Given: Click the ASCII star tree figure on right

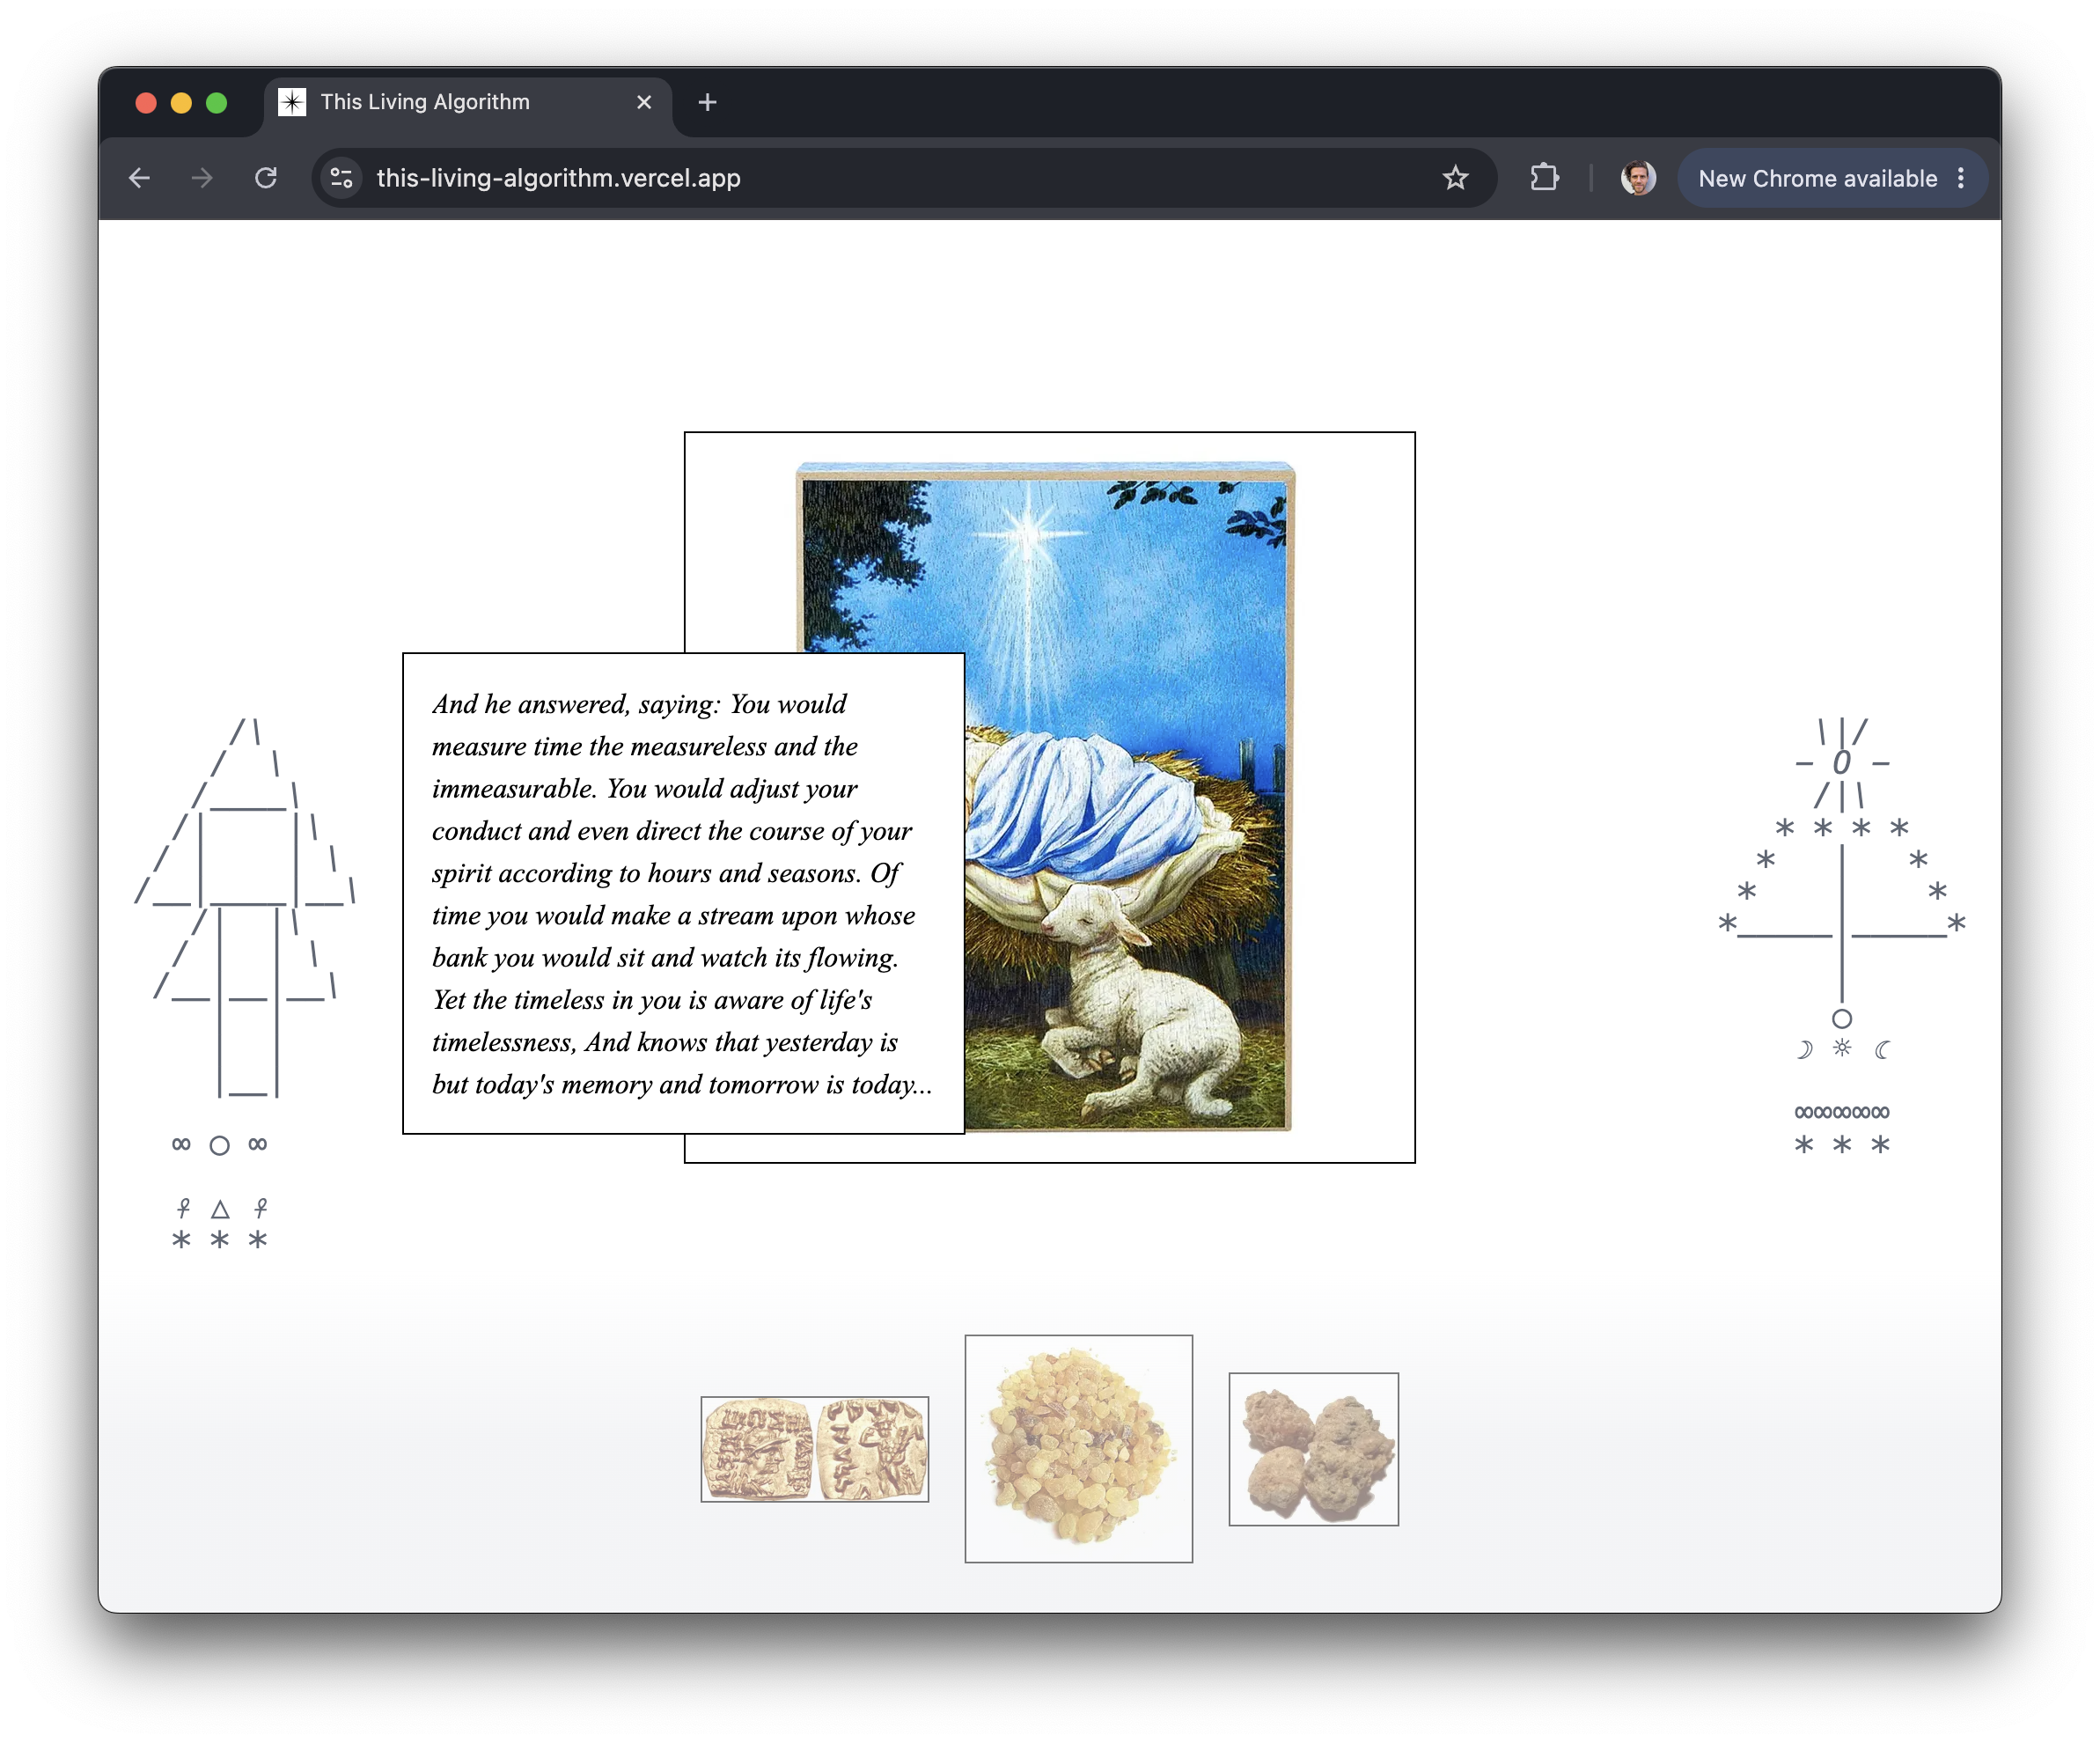Looking at the screenshot, I should pos(1841,936).
